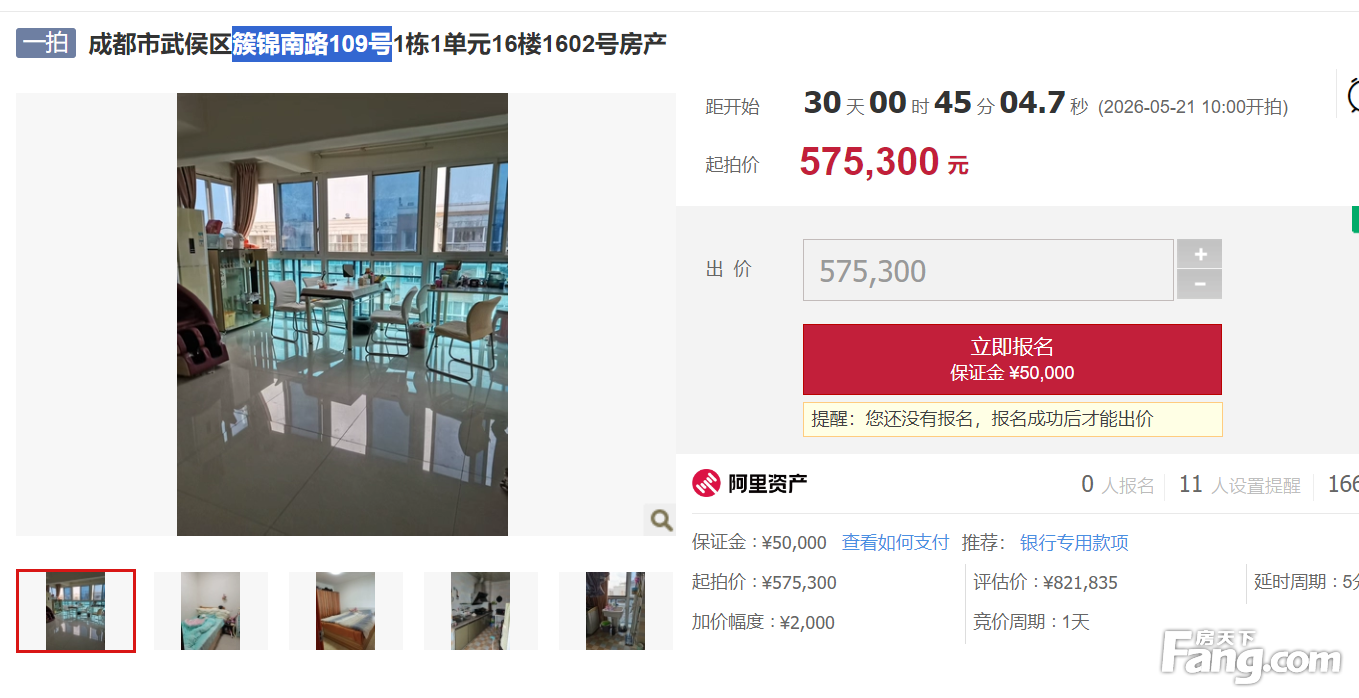Click the 11 人设置提醒 counter
This screenshot has height=698, width=1359.
pyautogui.click(x=1240, y=485)
